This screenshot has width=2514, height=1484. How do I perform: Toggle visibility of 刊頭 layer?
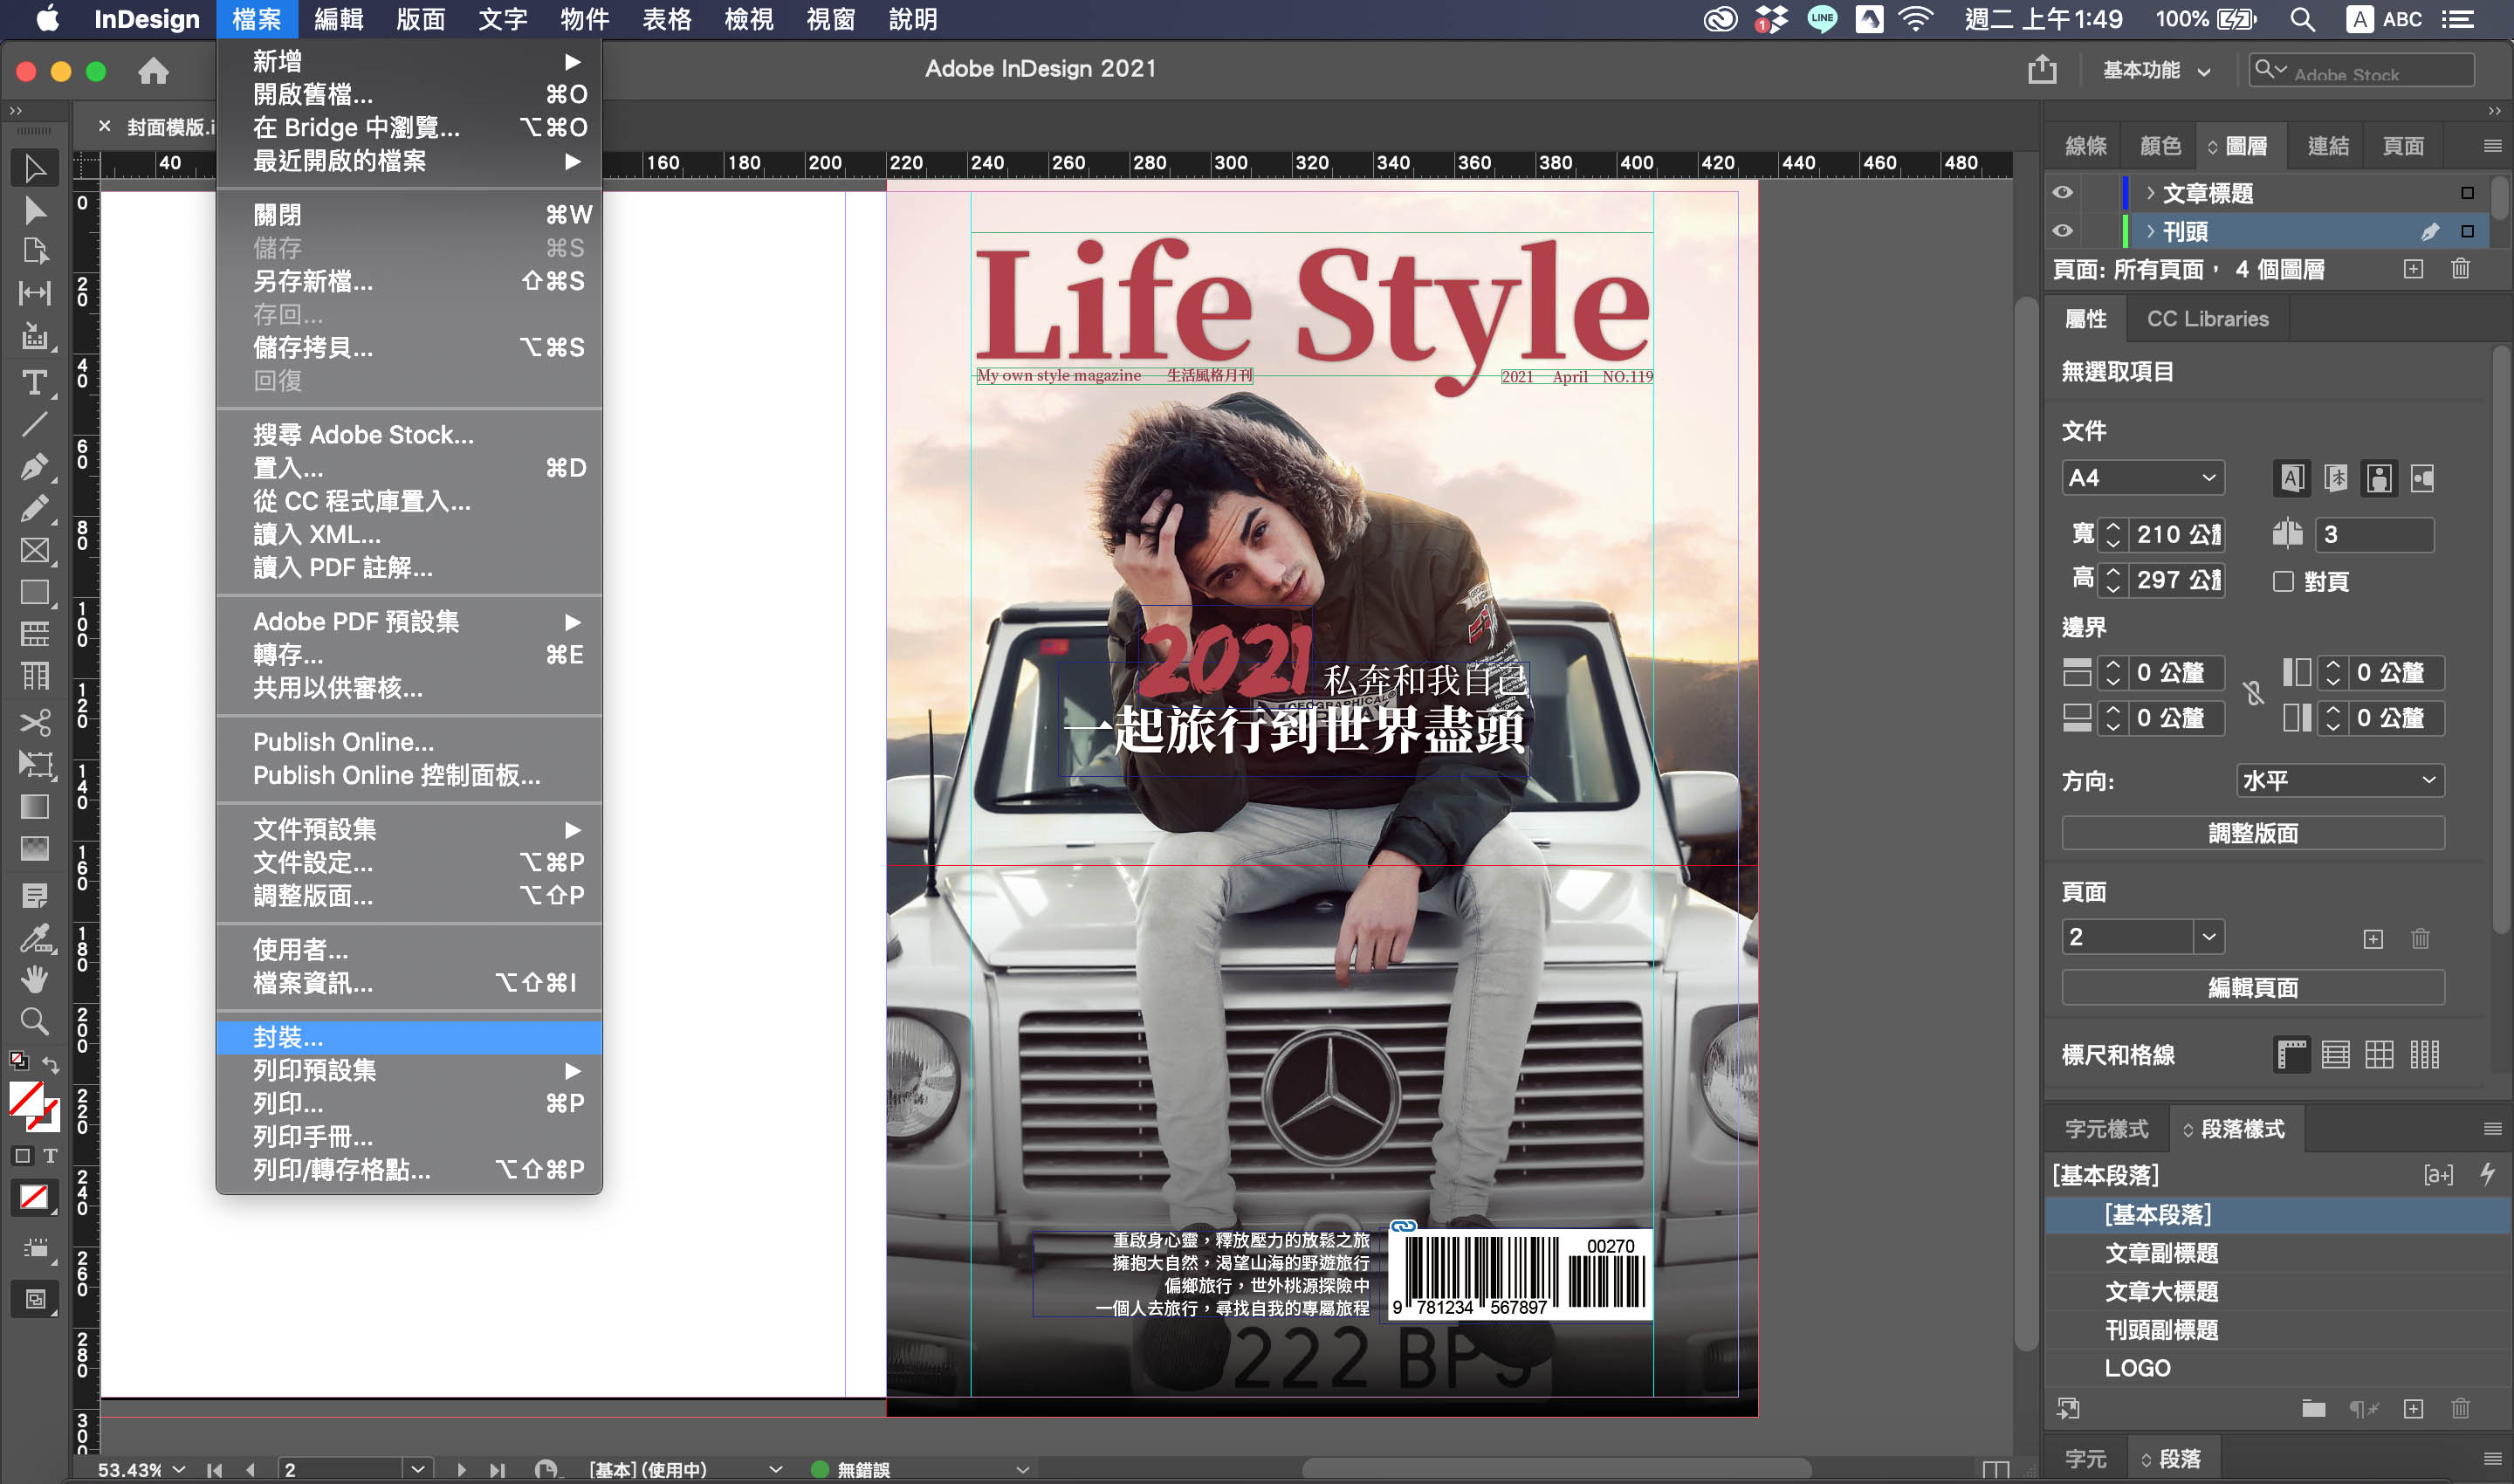point(2062,231)
